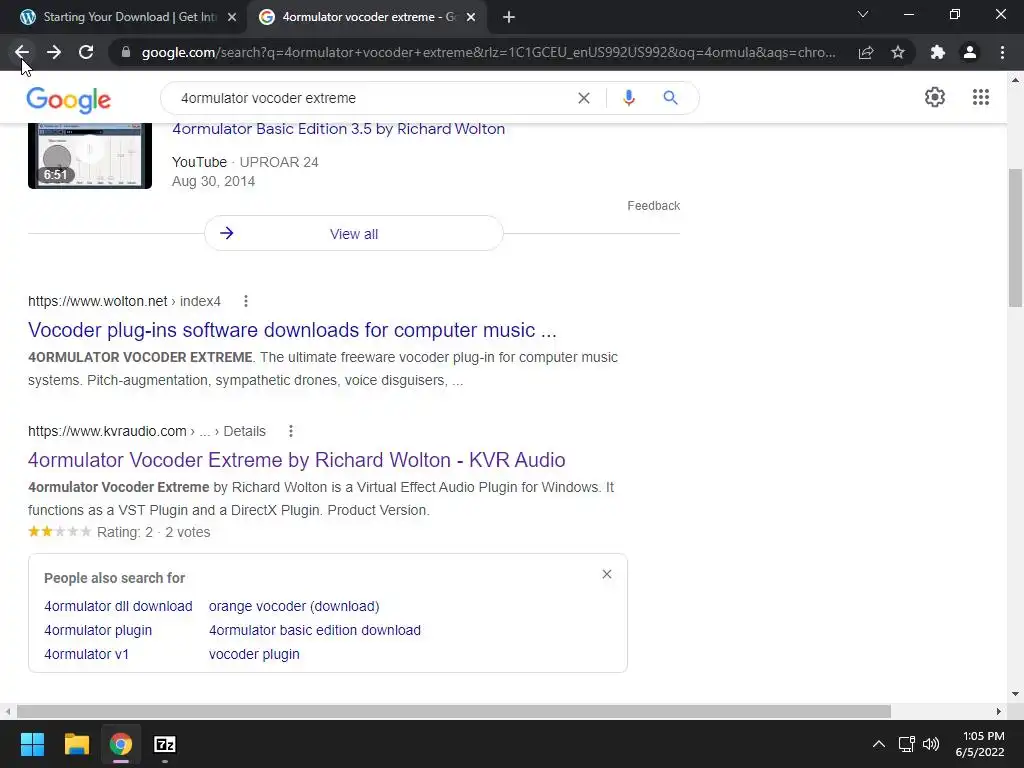Close the Starting Your Download tab
1024x768 pixels.
tap(232, 18)
